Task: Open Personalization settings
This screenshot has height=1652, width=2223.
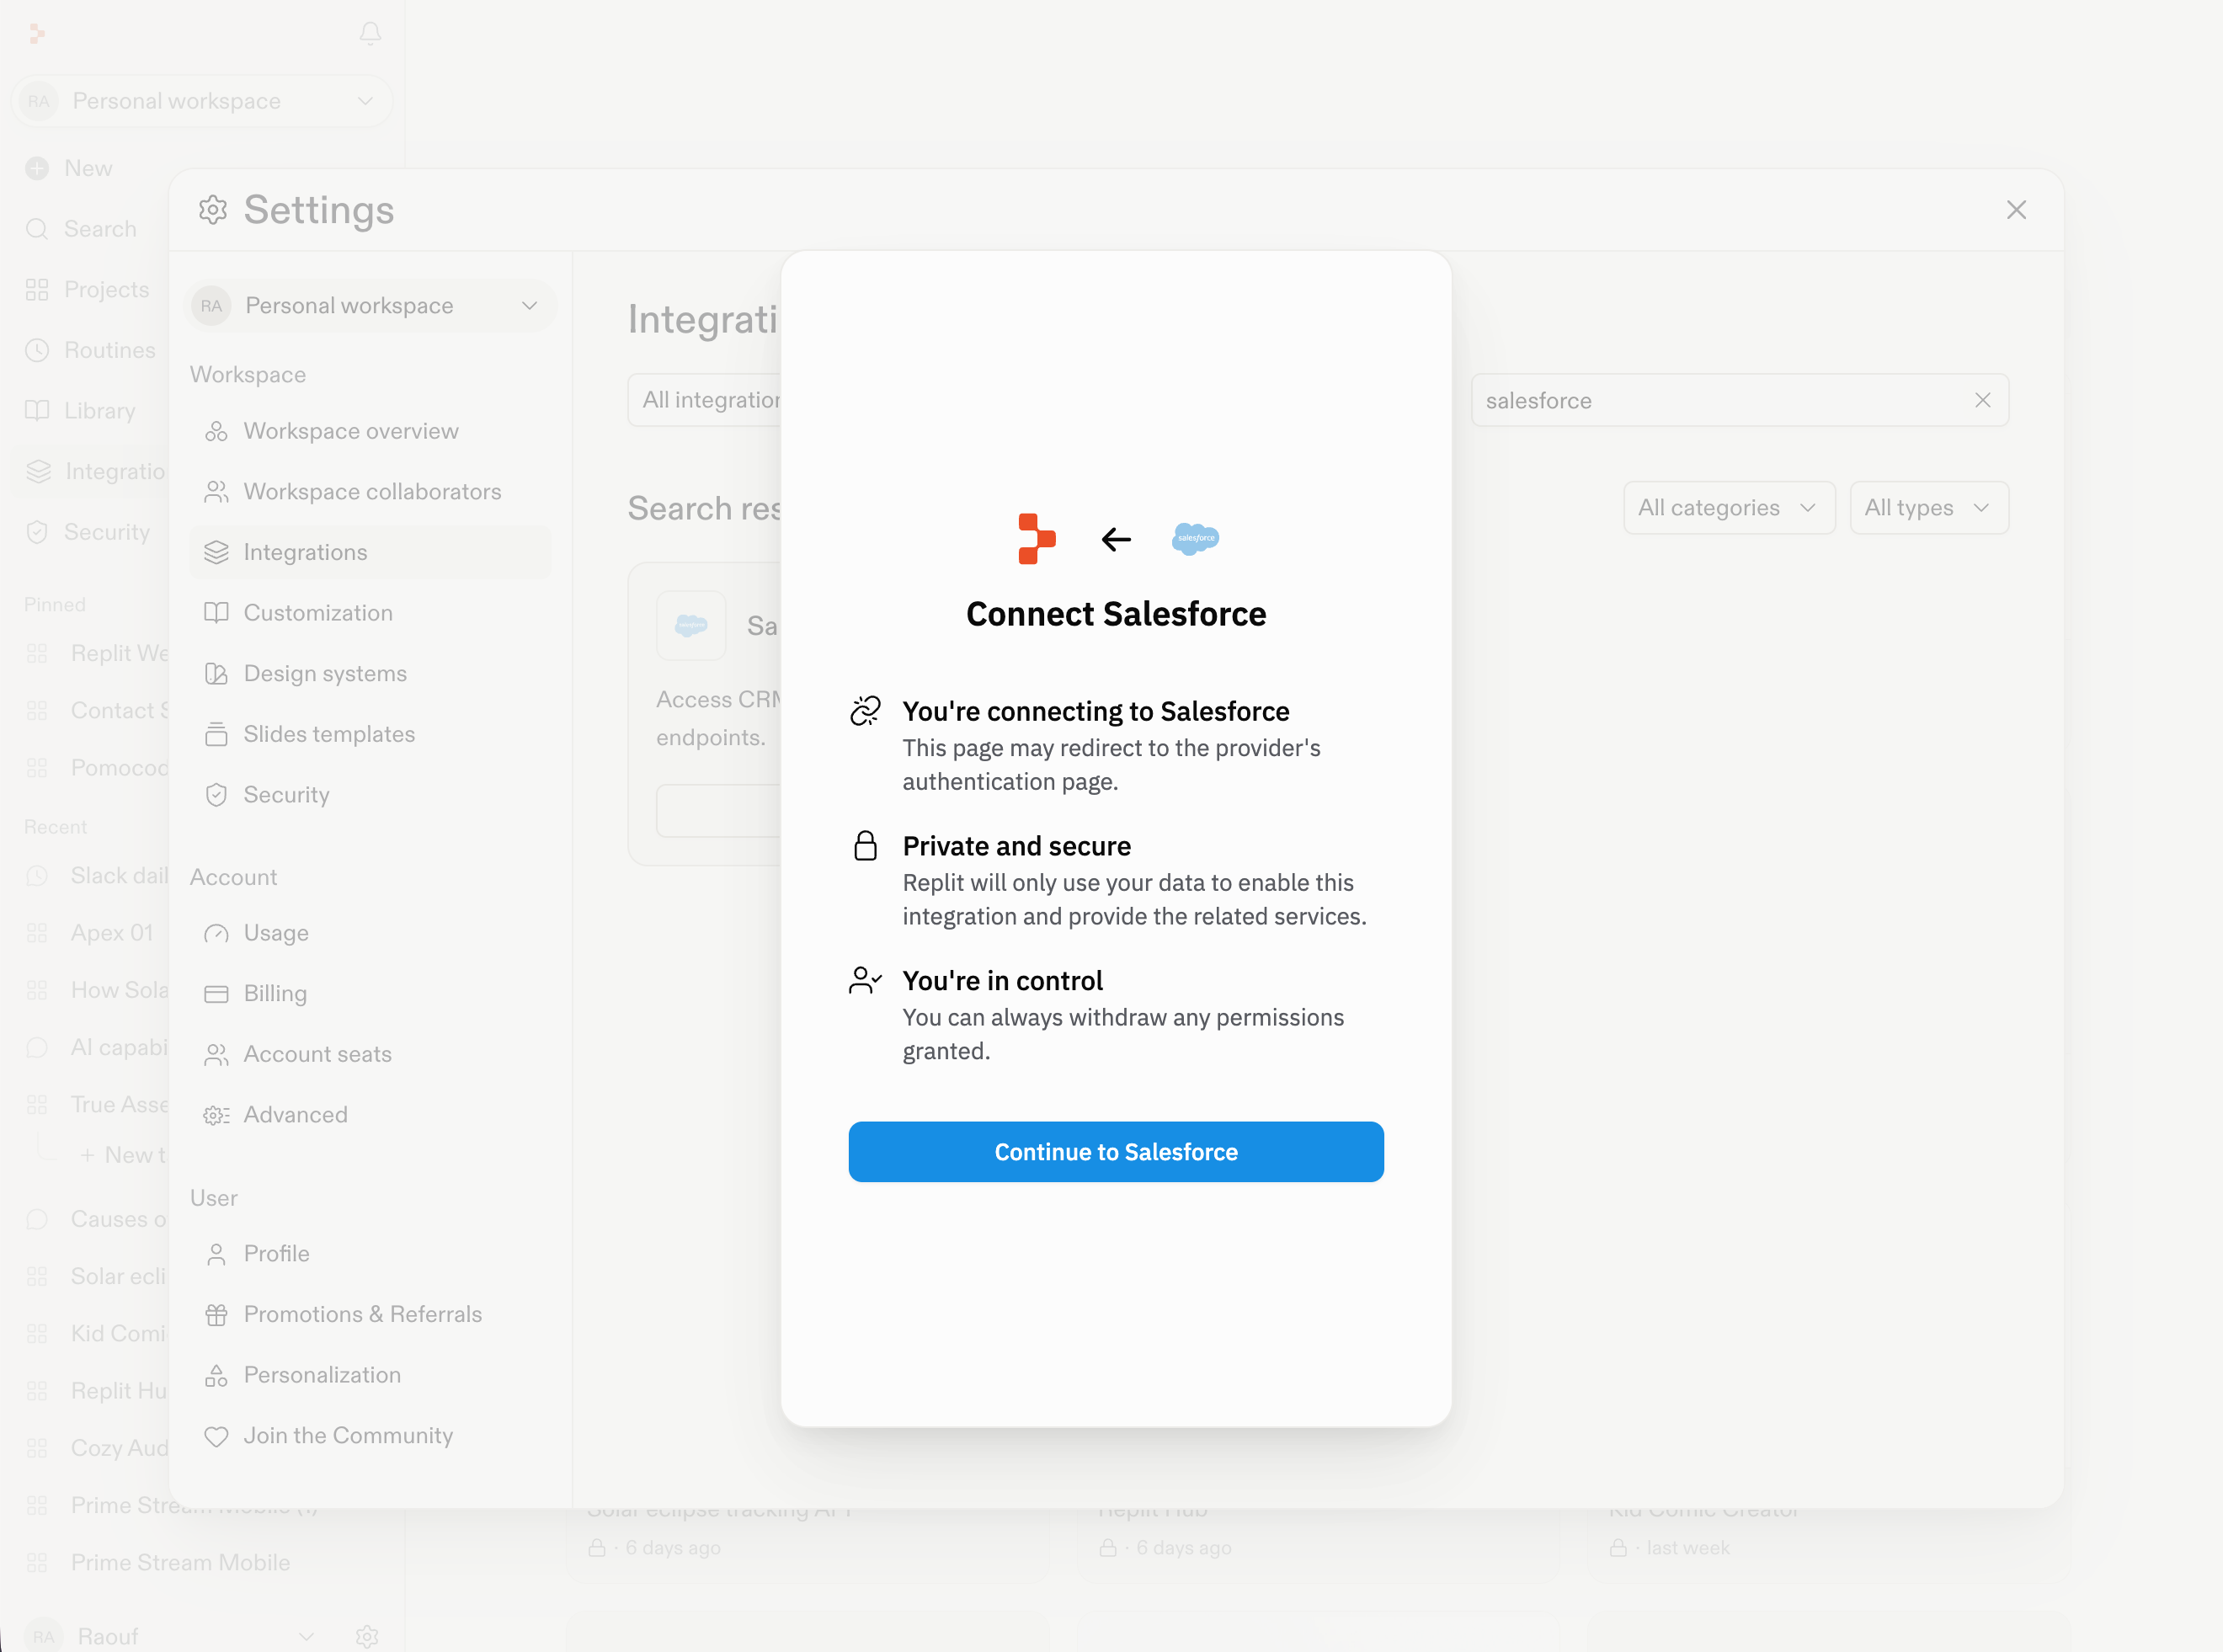Action: (370, 1375)
